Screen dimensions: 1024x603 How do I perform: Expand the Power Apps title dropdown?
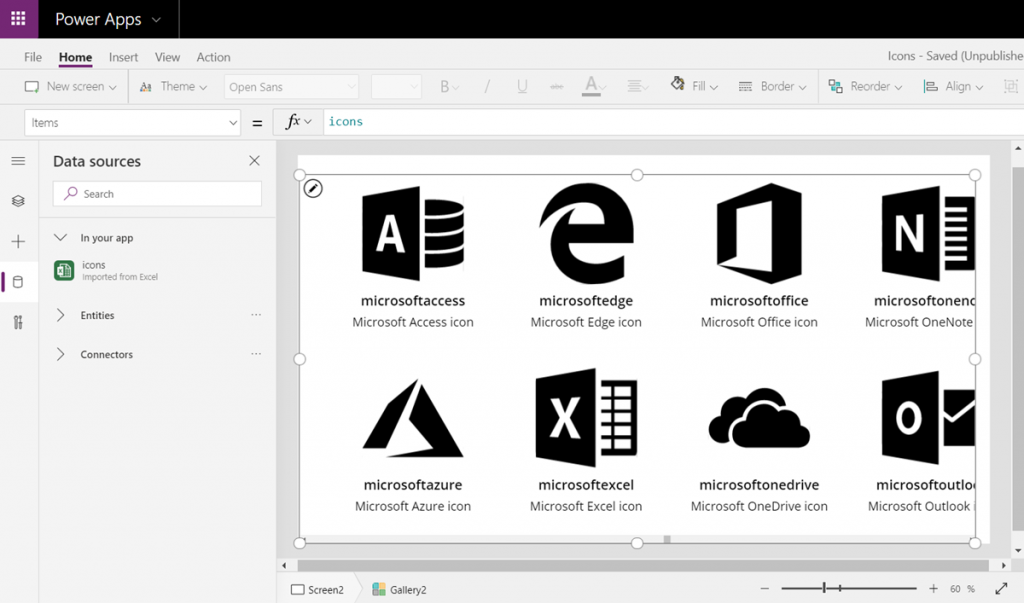(x=156, y=20)
